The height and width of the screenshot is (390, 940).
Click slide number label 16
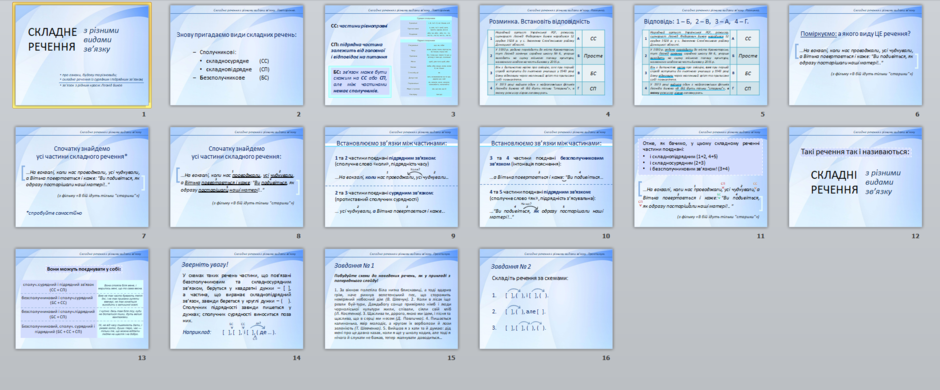(x=607, y=358)
